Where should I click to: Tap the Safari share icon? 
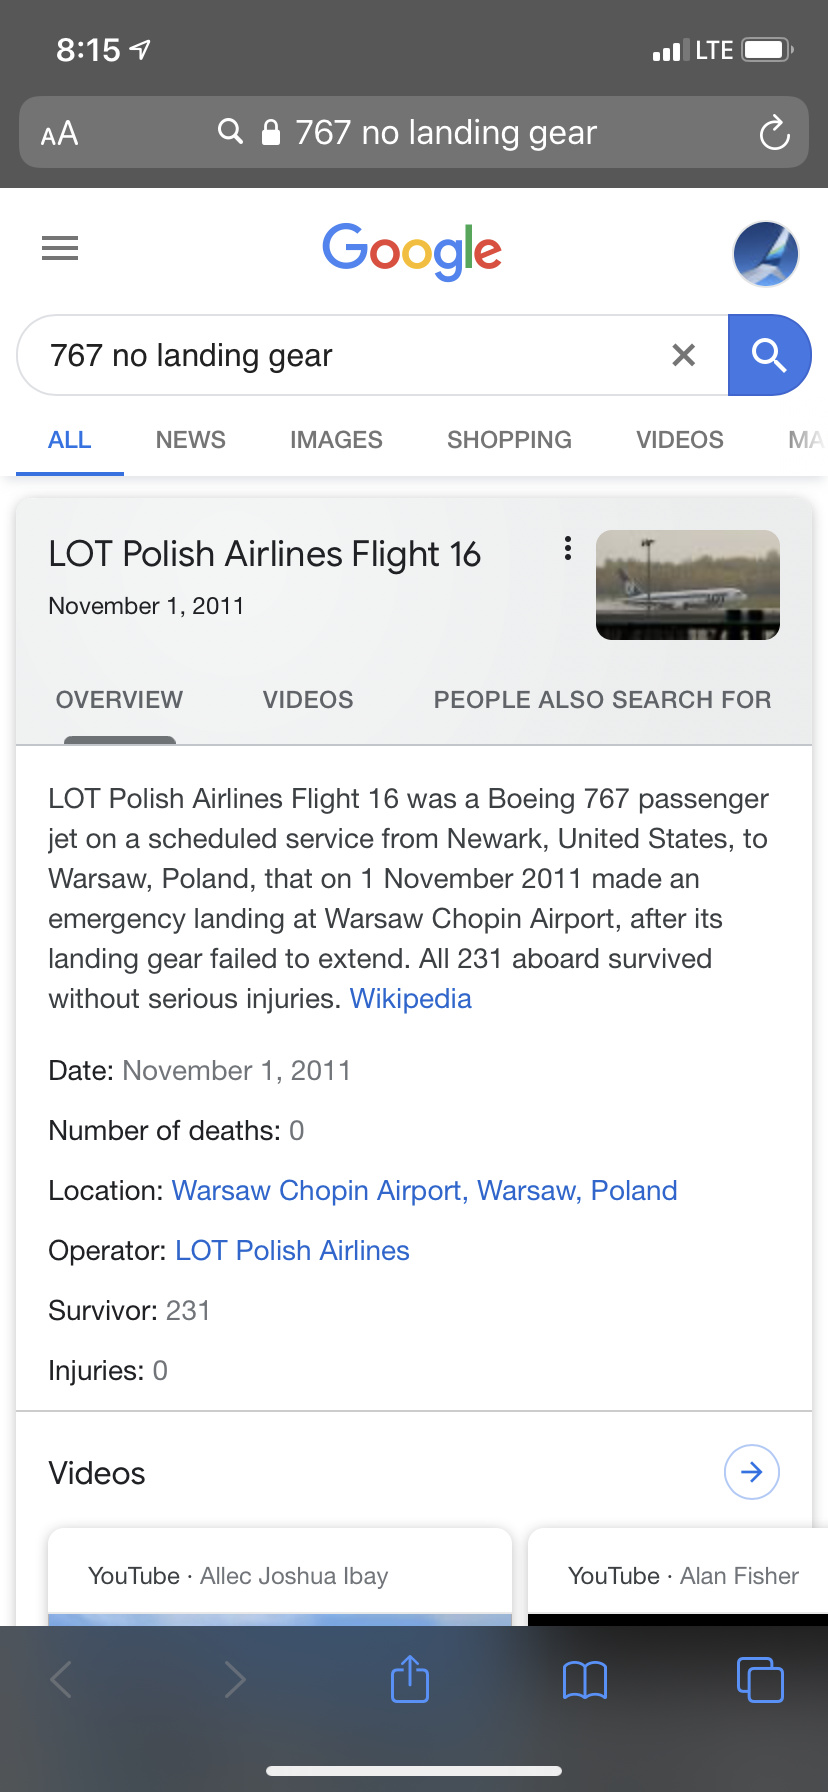coord(410,1679)
